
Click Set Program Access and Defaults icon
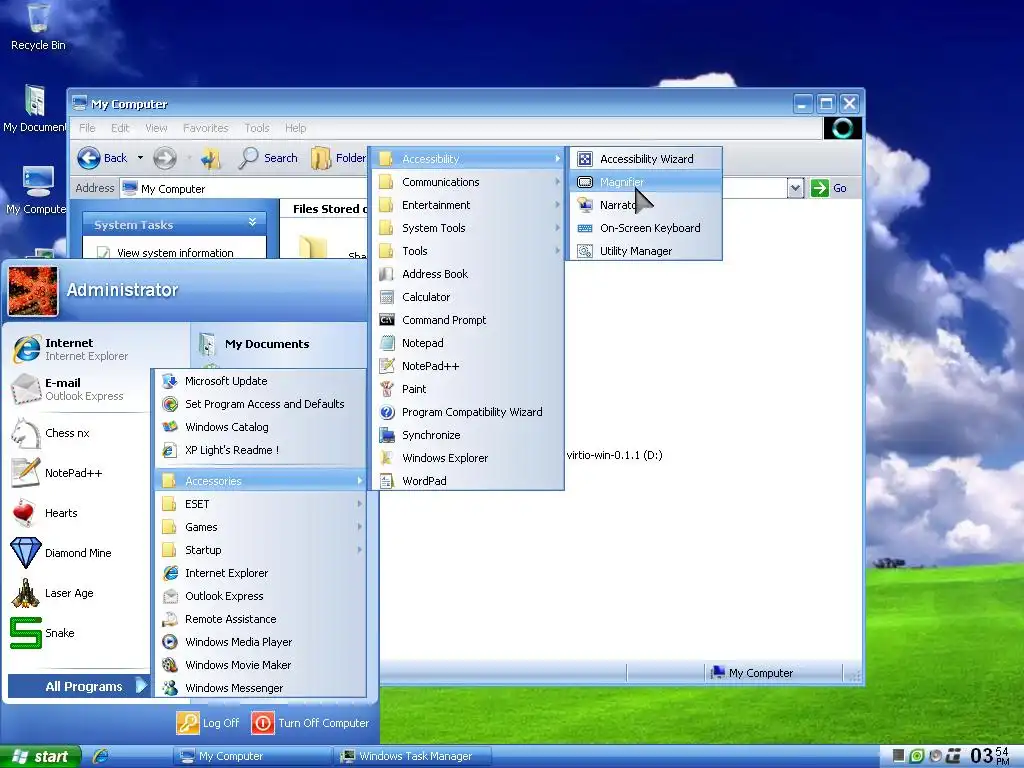pos(170,404)
